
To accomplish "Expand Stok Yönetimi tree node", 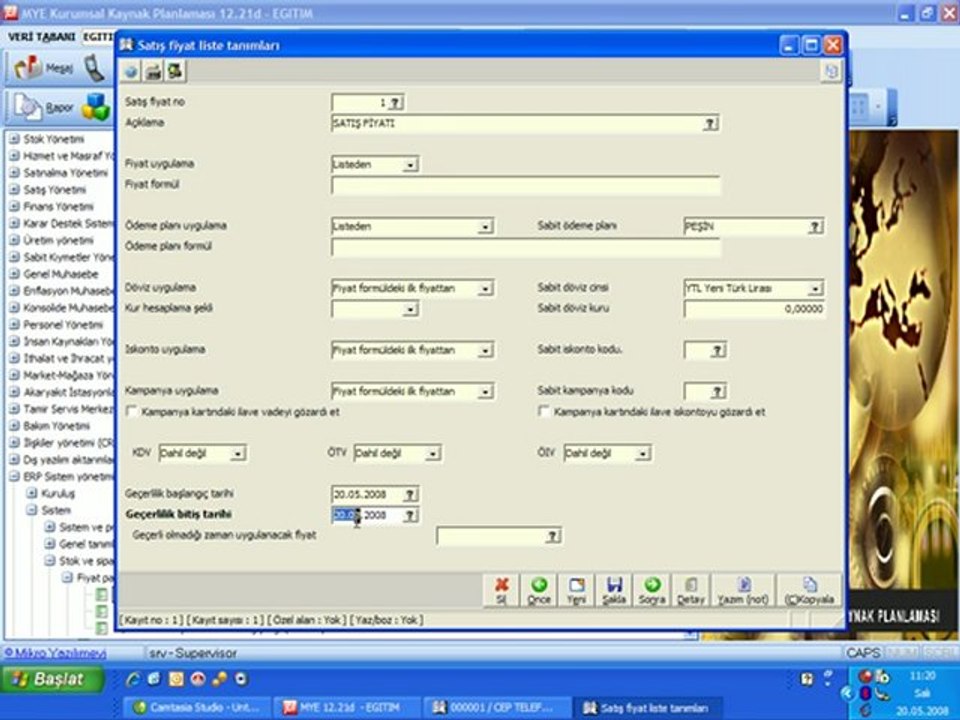I will (15, 139).
